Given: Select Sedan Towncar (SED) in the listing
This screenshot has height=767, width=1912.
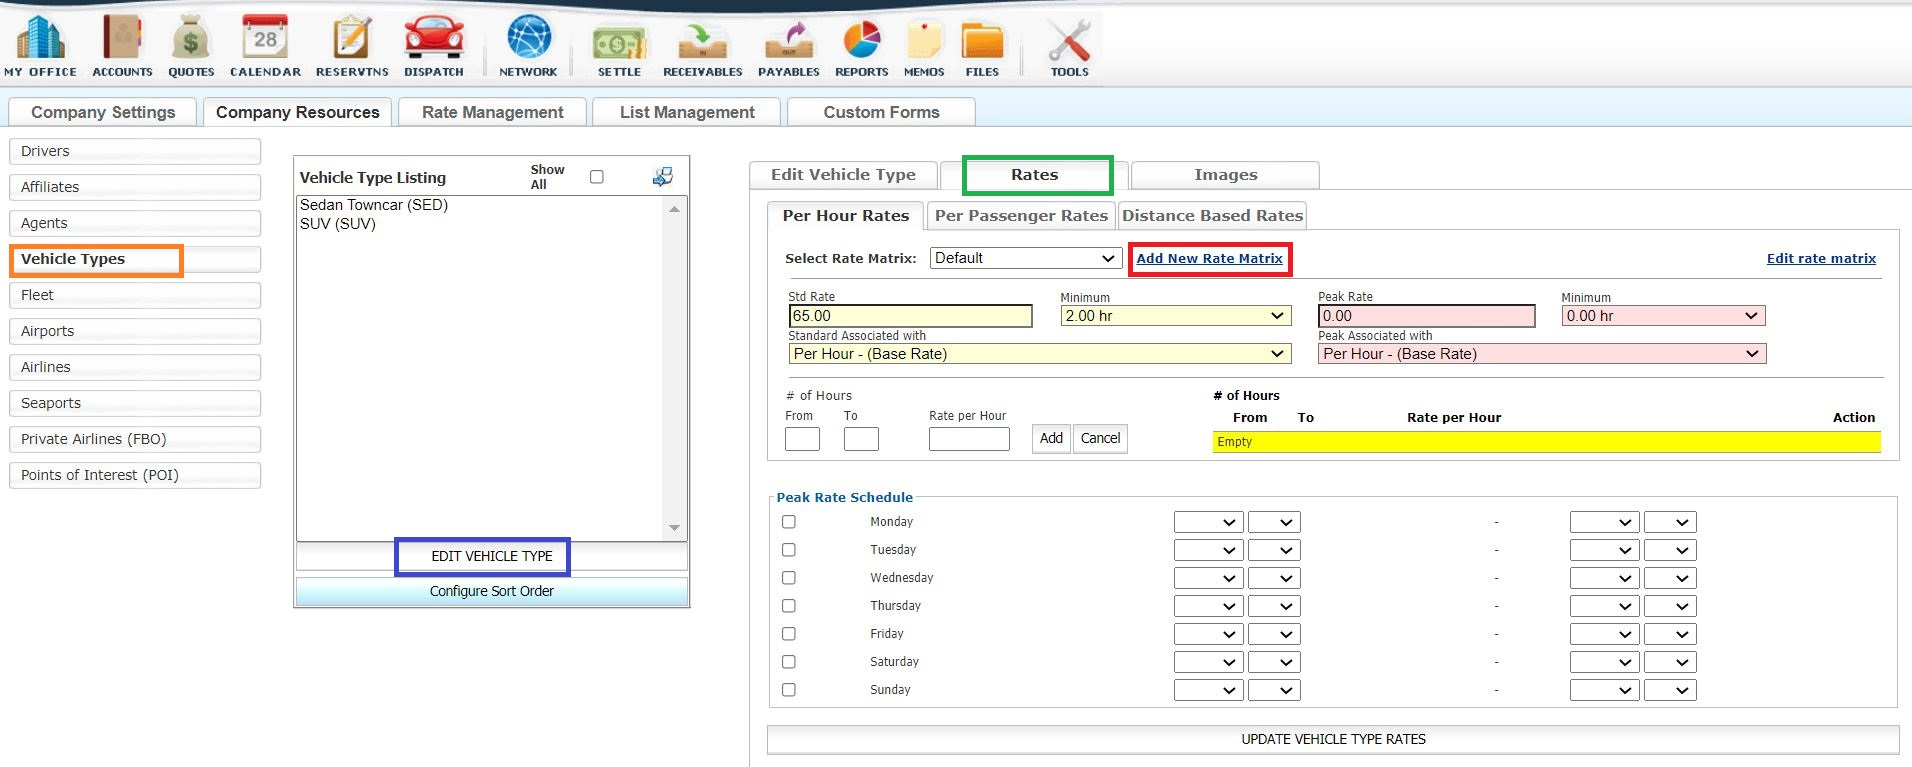Looking at the screenshot, I should [374, 205].
